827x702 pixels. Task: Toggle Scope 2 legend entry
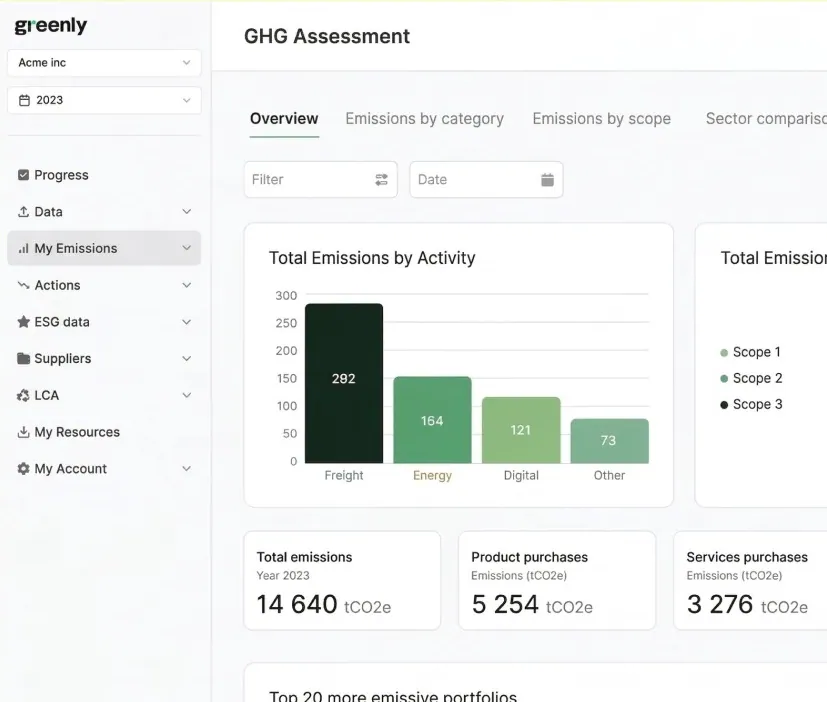pos(751,379)
